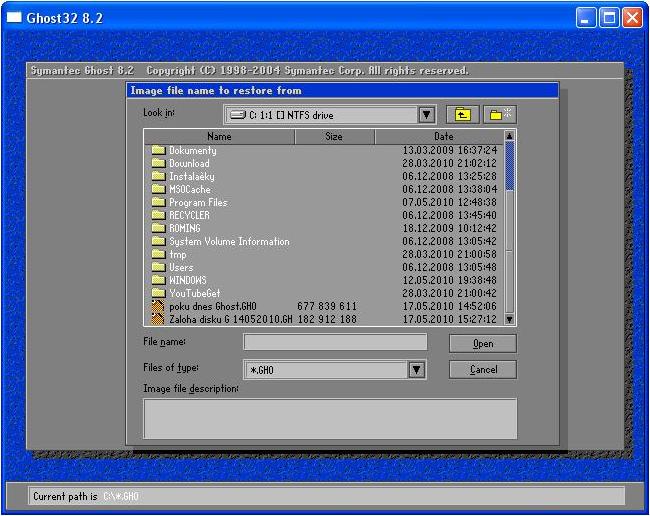Click folder icon beside System Volume Information
The height and width of the screenshot is (516, 650).
coord(158,241)
